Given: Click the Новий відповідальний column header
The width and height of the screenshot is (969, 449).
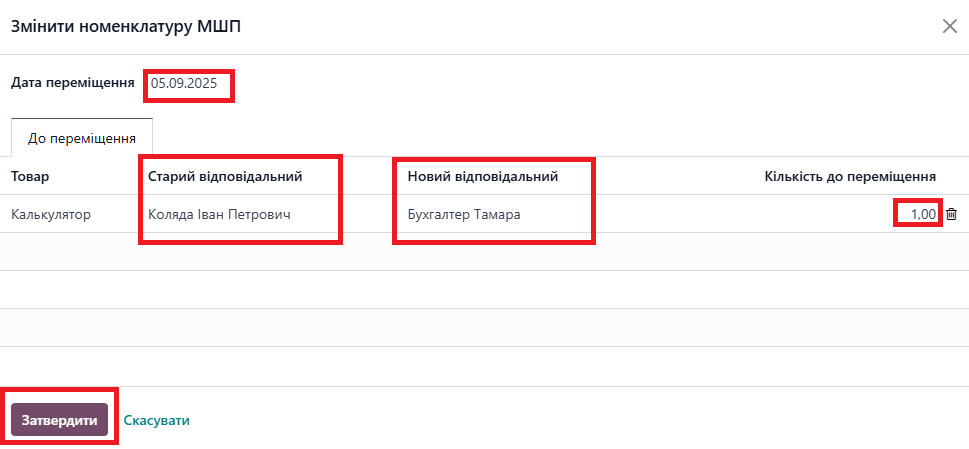Looking at the screenshot, I should [482, 176].
